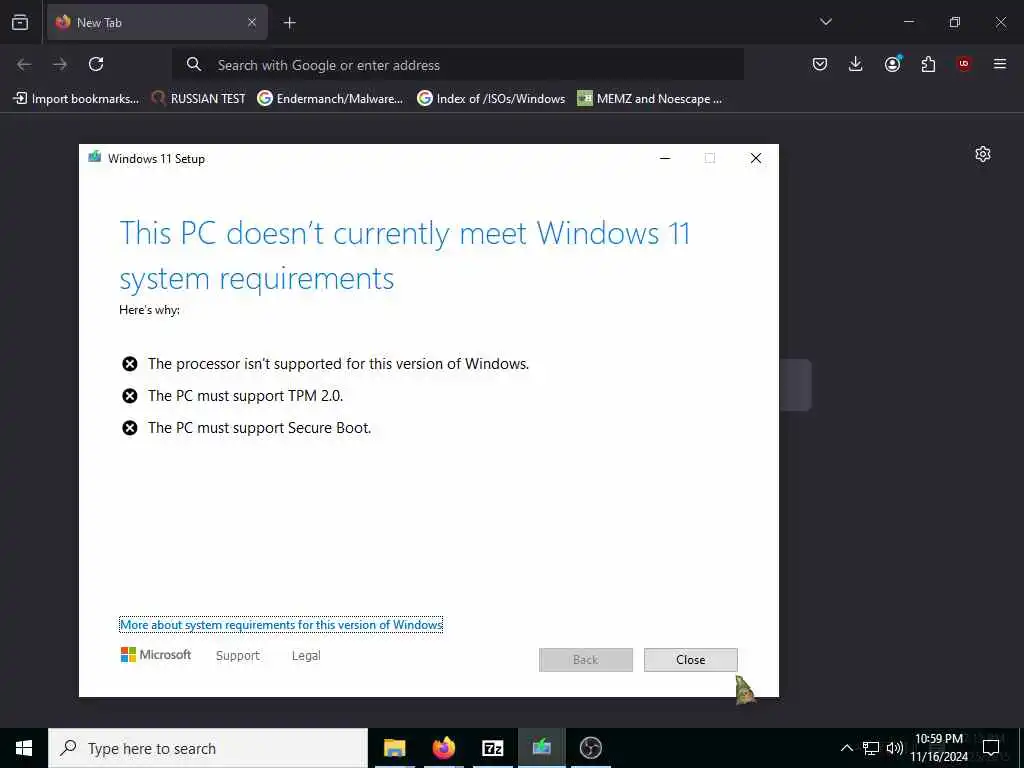Open the volume speaker tray icon
This screenshot has height=768, width=1024.
tap(894, 748)
